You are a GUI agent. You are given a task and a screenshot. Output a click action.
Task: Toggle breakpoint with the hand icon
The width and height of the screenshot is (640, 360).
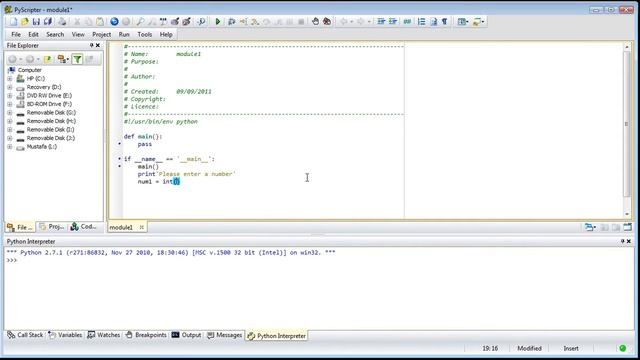click(x=315, y=22)
